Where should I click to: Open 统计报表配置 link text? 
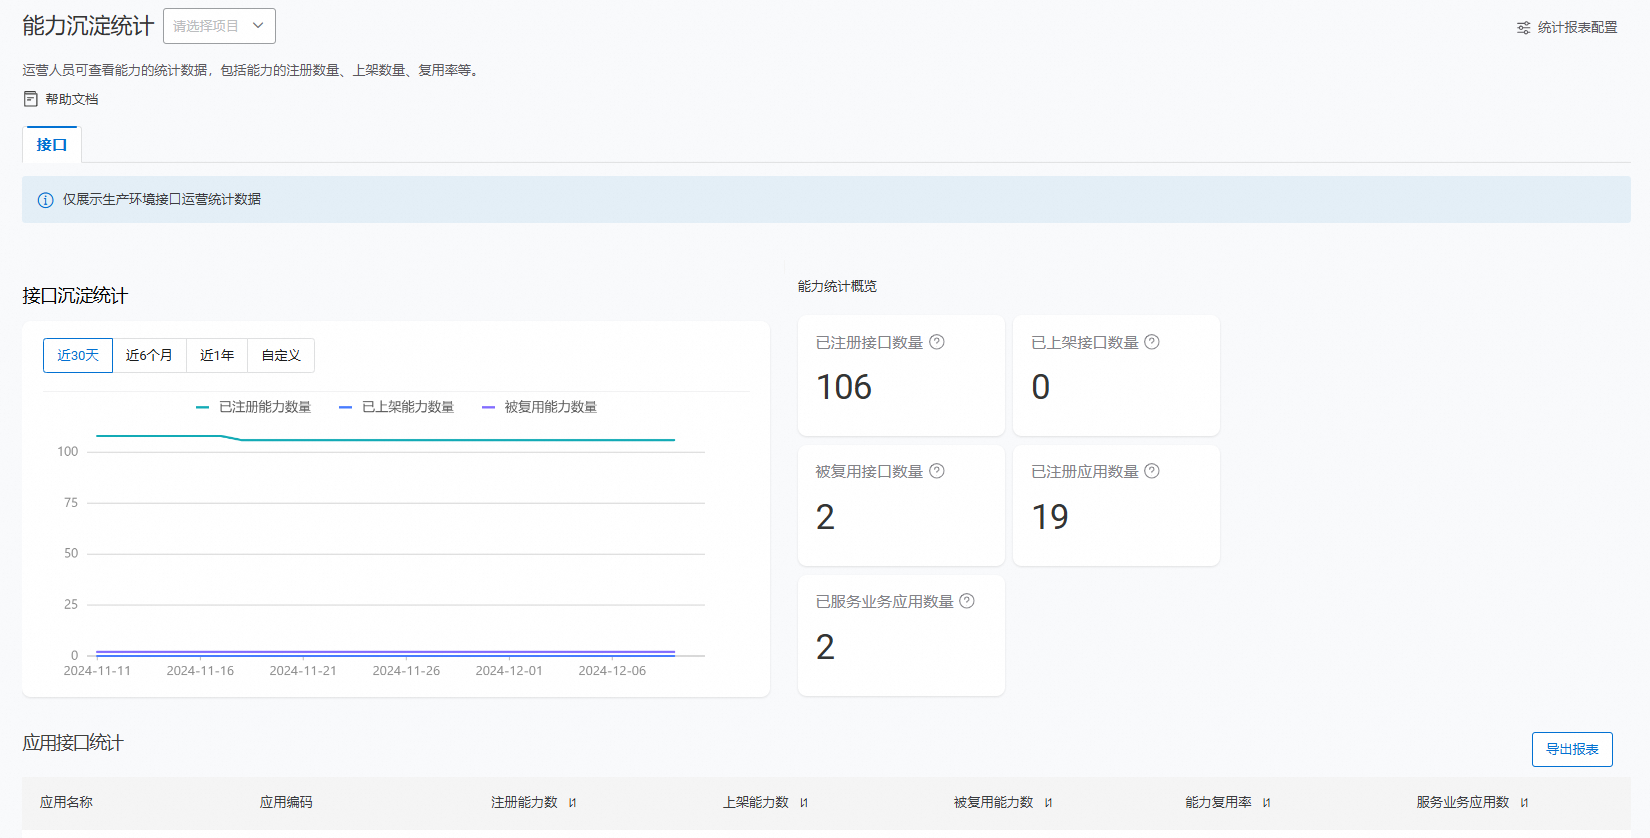1578,28
